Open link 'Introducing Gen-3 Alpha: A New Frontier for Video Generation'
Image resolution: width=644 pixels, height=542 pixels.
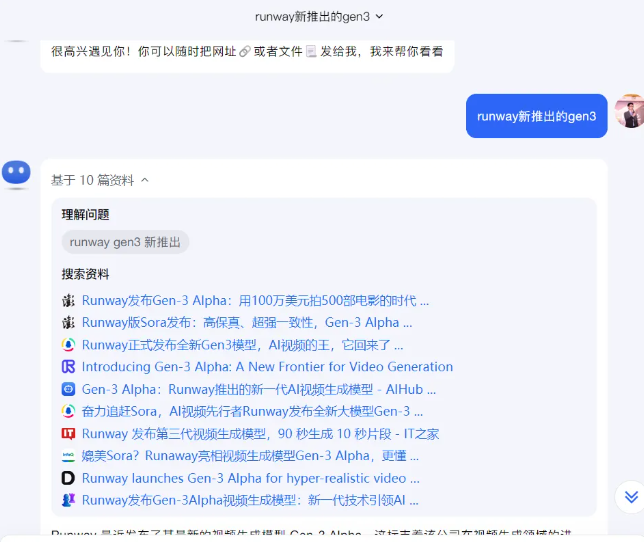click(267, 367)
